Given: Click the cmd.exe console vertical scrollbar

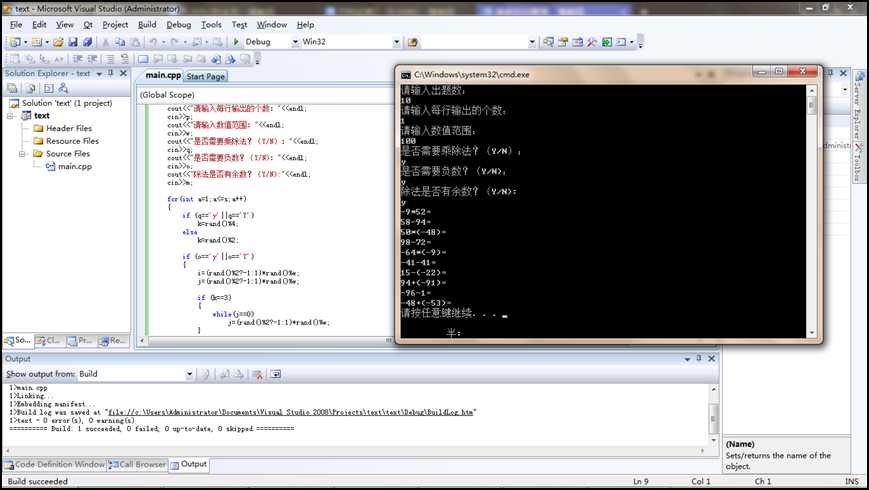Looking at the screenshot, I should point(812,211).
